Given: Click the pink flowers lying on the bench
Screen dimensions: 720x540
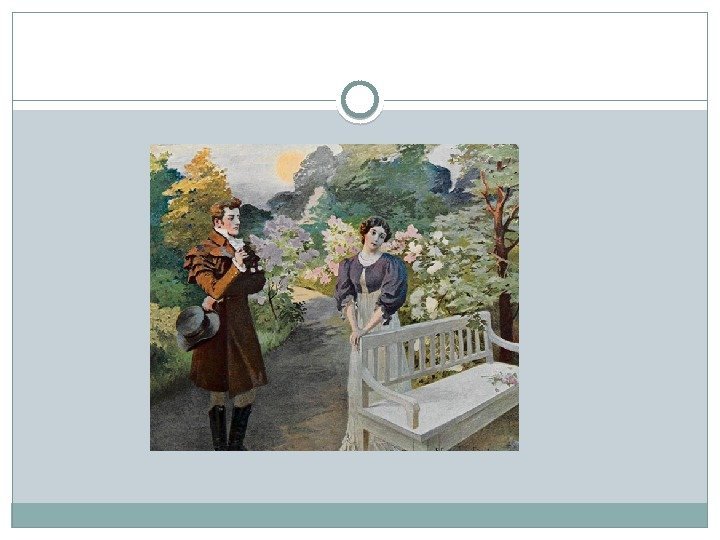Looking at the screenshot, I should click(x=503, y=379).
